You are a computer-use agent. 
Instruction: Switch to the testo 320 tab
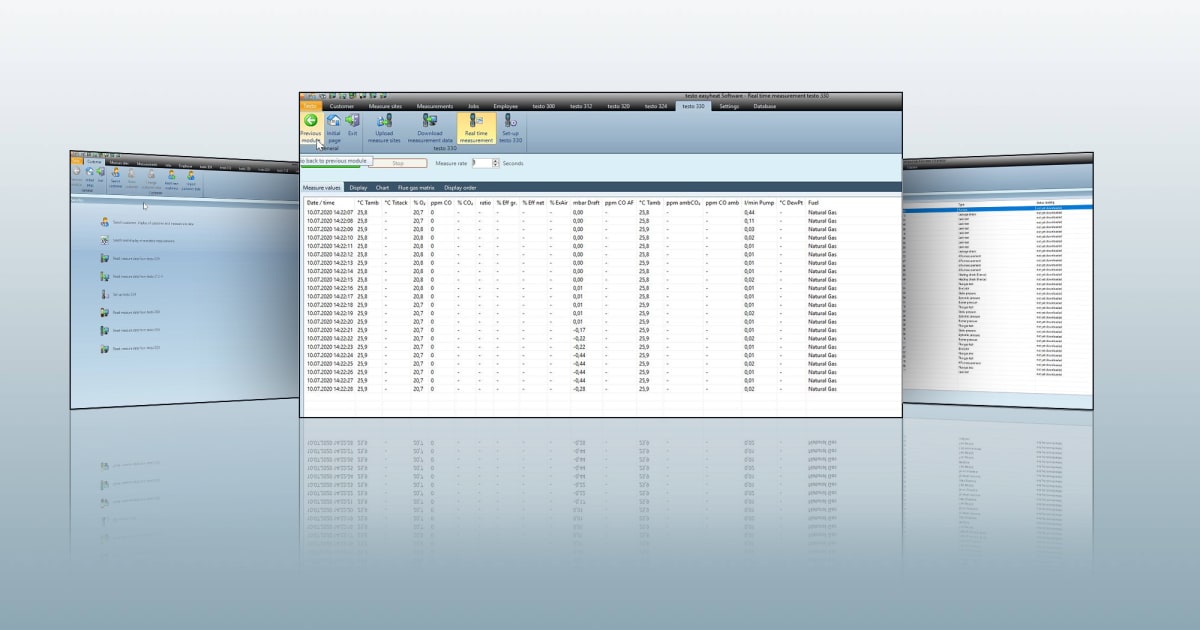pyautogui.click(x=618, y=106)
